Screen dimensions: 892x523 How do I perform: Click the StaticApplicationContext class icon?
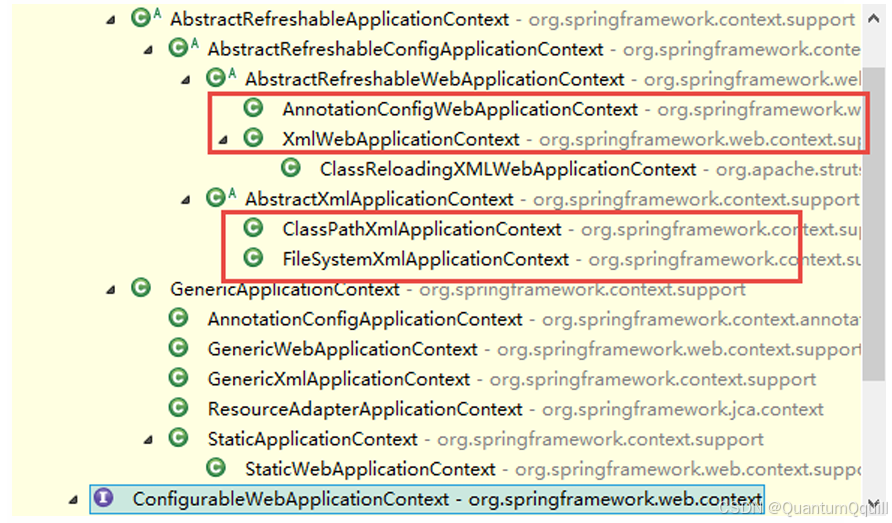(178, 438)
